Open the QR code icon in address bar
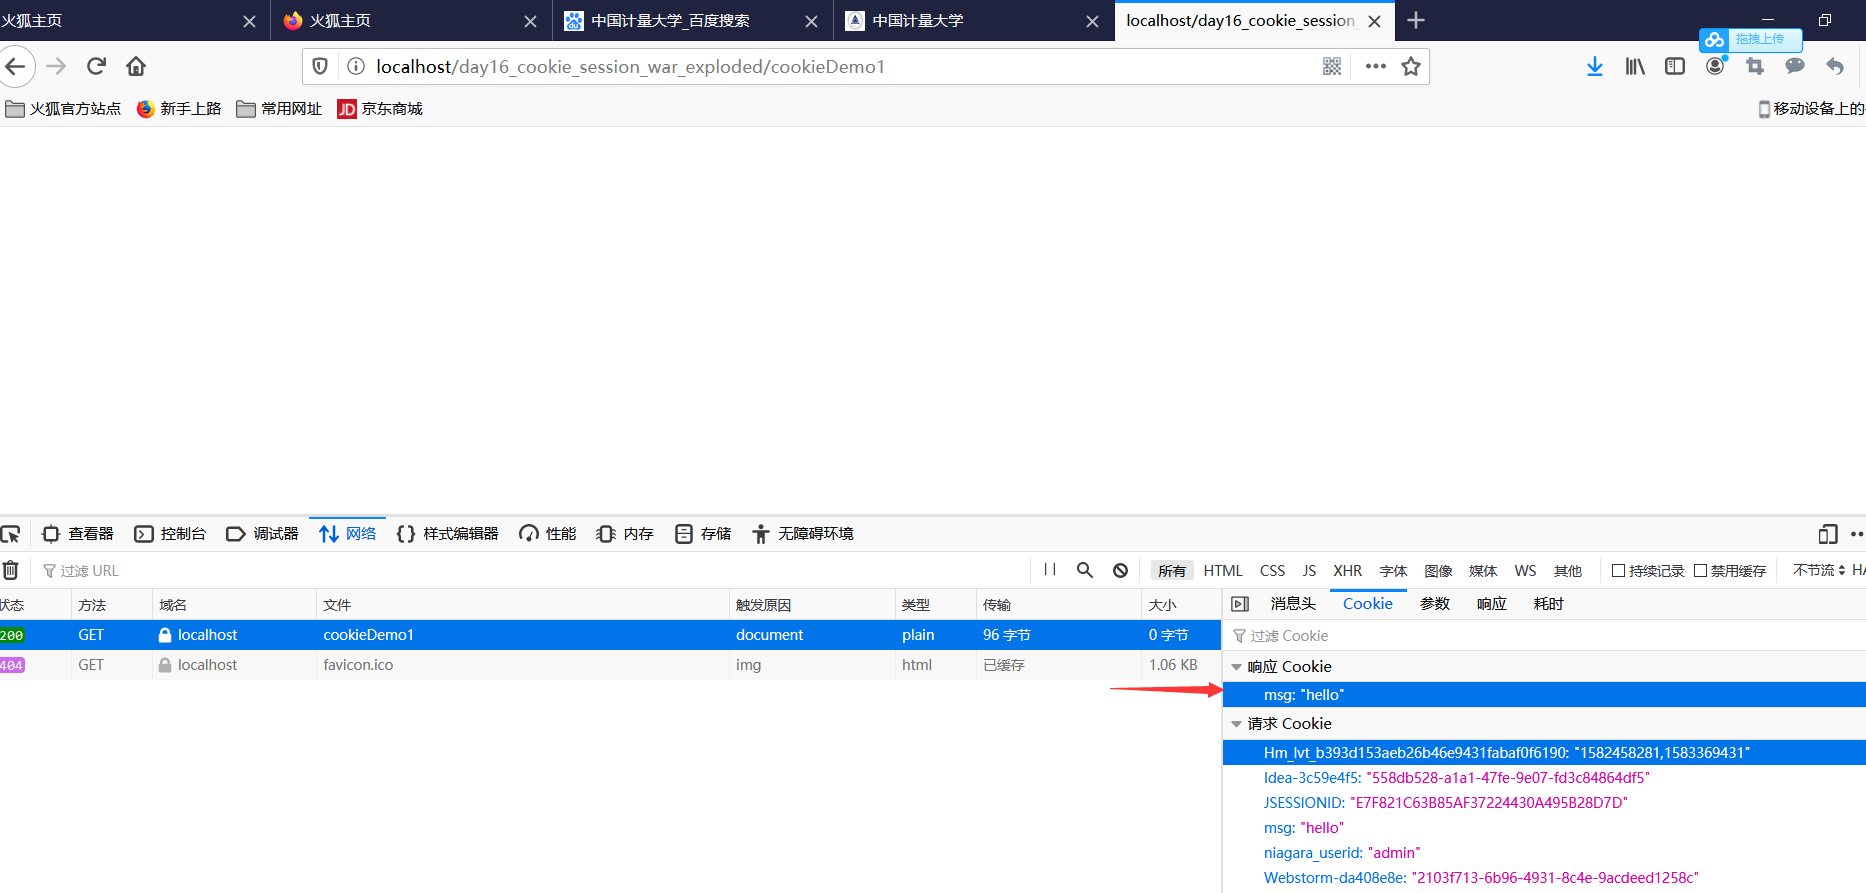The width and height of the screenshot is (1866, 893). pyautogui.click(x=1332, y=66)
